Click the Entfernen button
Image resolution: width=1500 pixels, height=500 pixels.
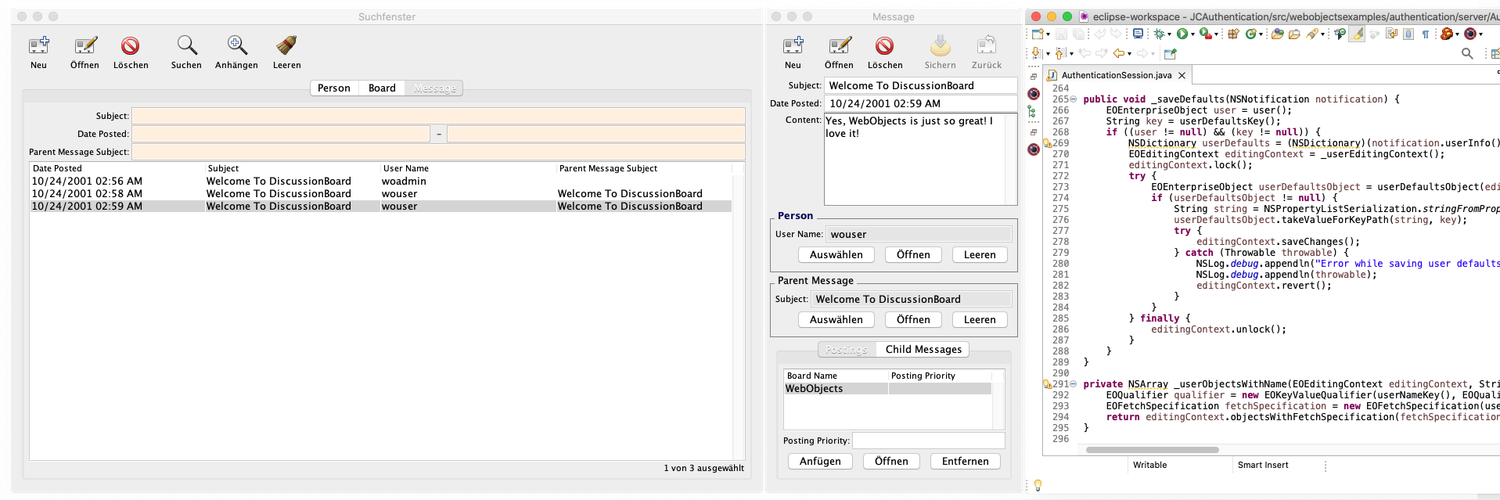coord(965,461)
